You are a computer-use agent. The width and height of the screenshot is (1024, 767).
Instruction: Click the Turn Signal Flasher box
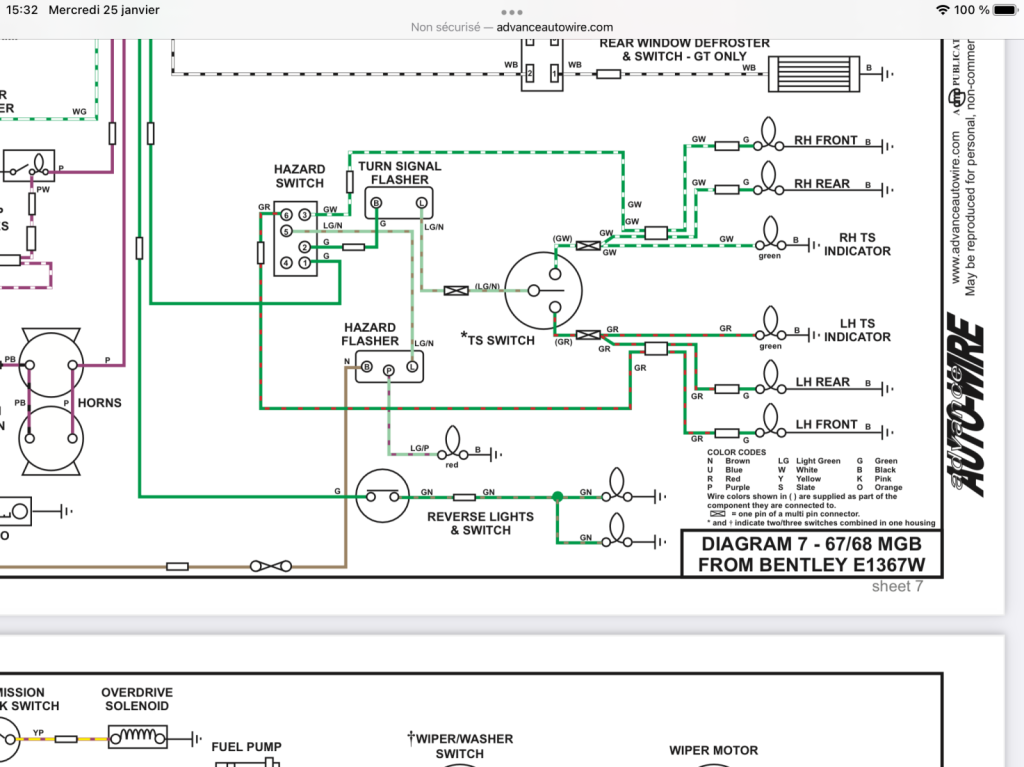tap(398, 203)
